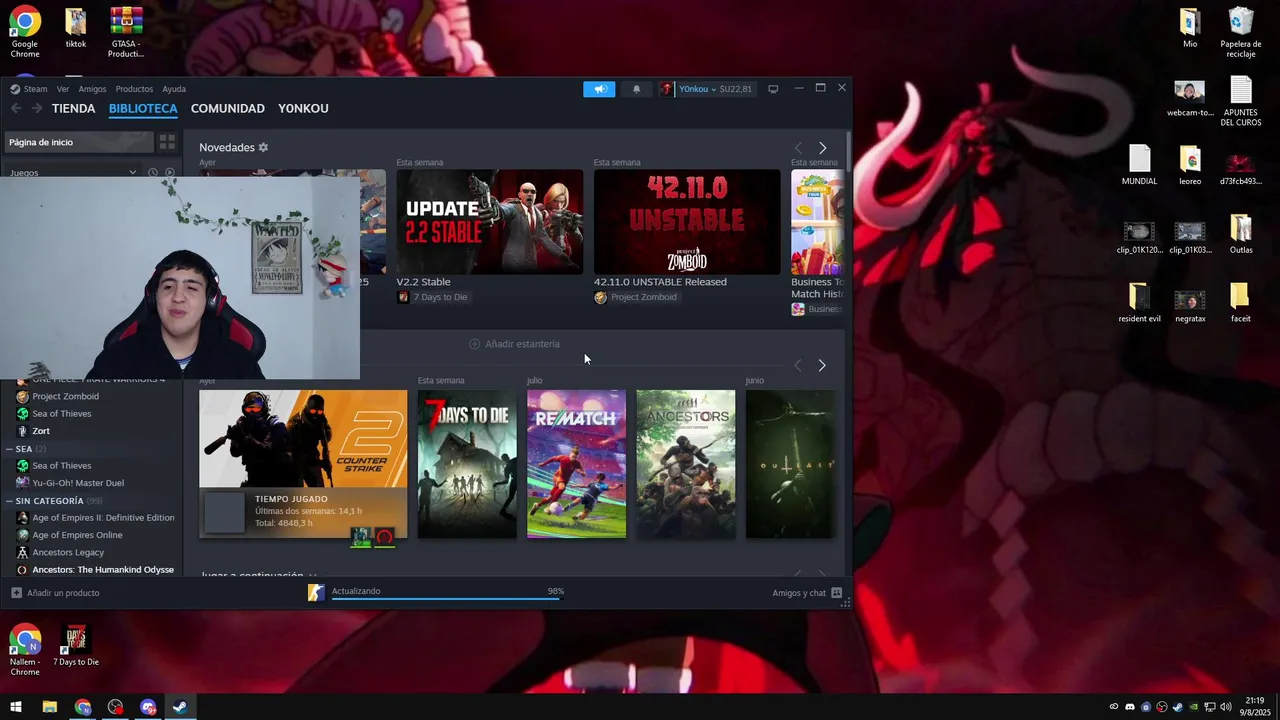Click the Y0nkou profile avatar in header

tap(667, 89)
